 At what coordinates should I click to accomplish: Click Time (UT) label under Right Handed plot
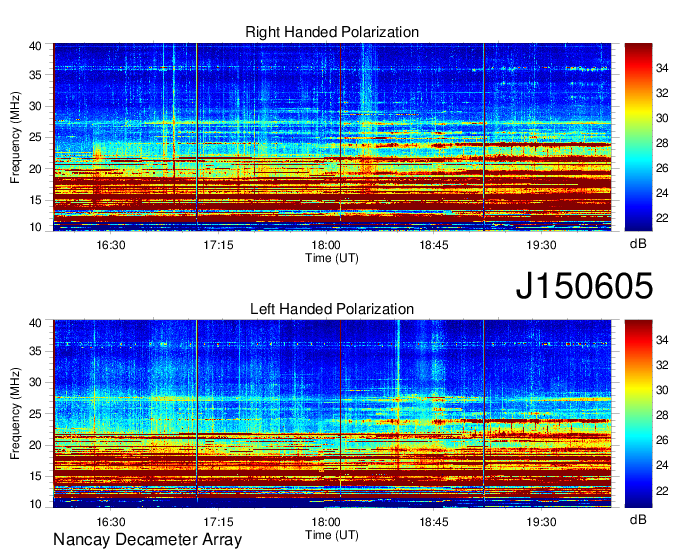tap(332, 258)
